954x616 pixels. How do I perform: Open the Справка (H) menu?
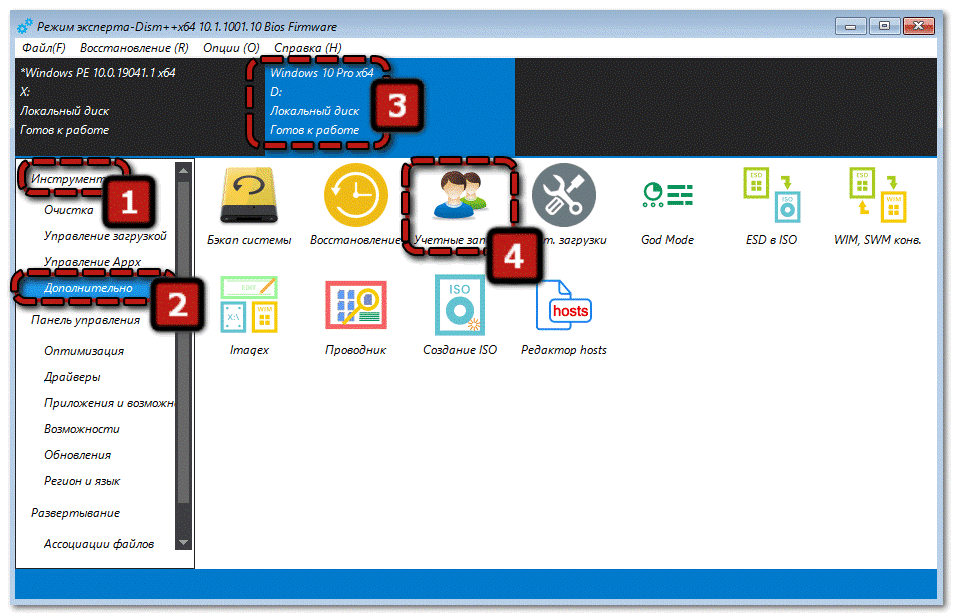[x=308, y=47]
